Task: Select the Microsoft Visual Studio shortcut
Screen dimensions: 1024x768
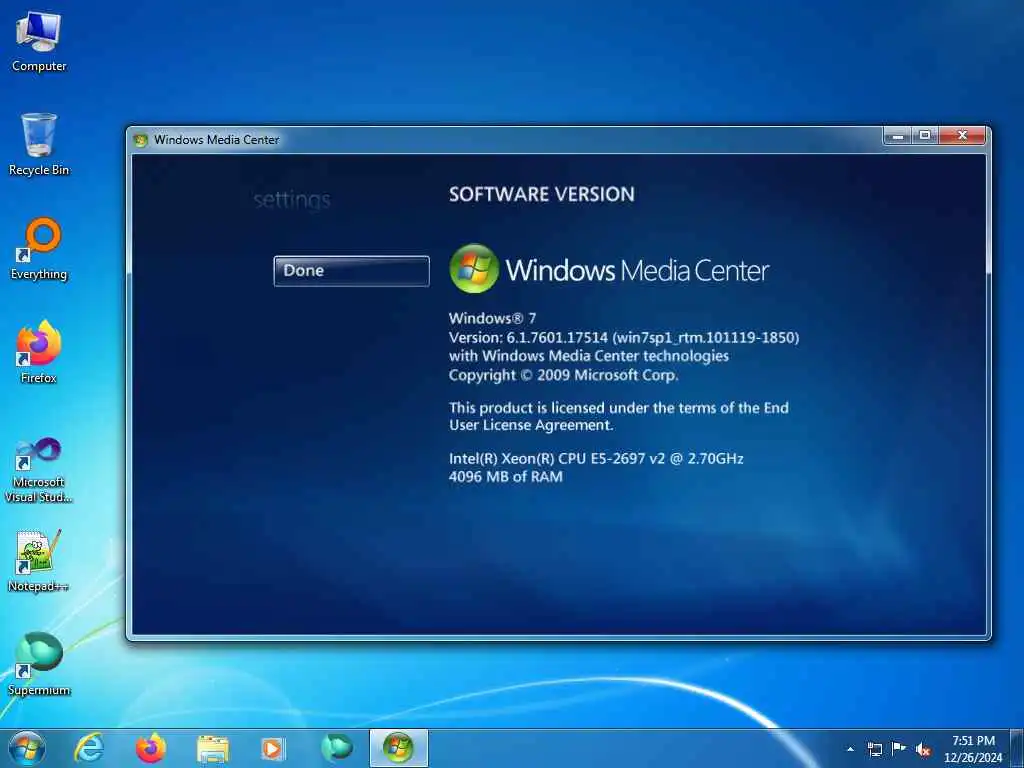Action: click(39, 470)
